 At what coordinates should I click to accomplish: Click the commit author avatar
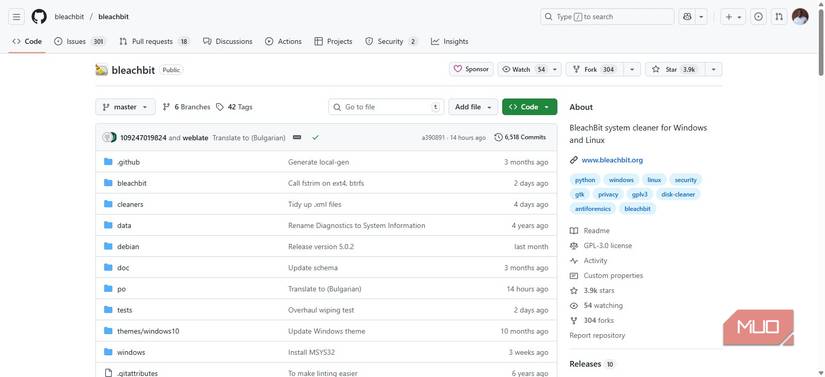tap(109, 138)
